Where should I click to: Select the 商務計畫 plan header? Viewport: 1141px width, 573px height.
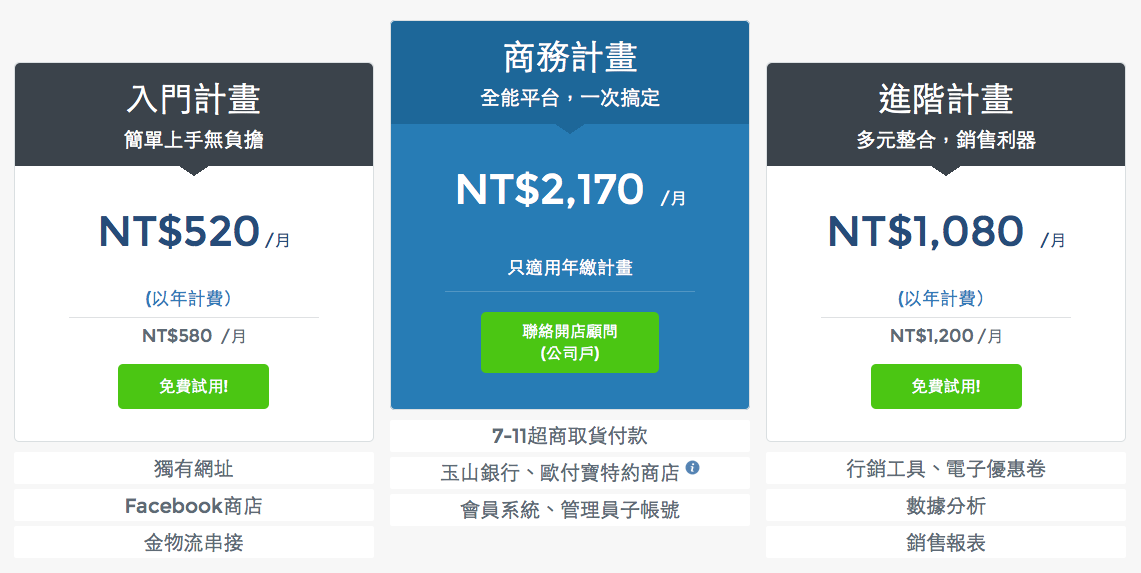pyautogui.click(x=570, y=73)
